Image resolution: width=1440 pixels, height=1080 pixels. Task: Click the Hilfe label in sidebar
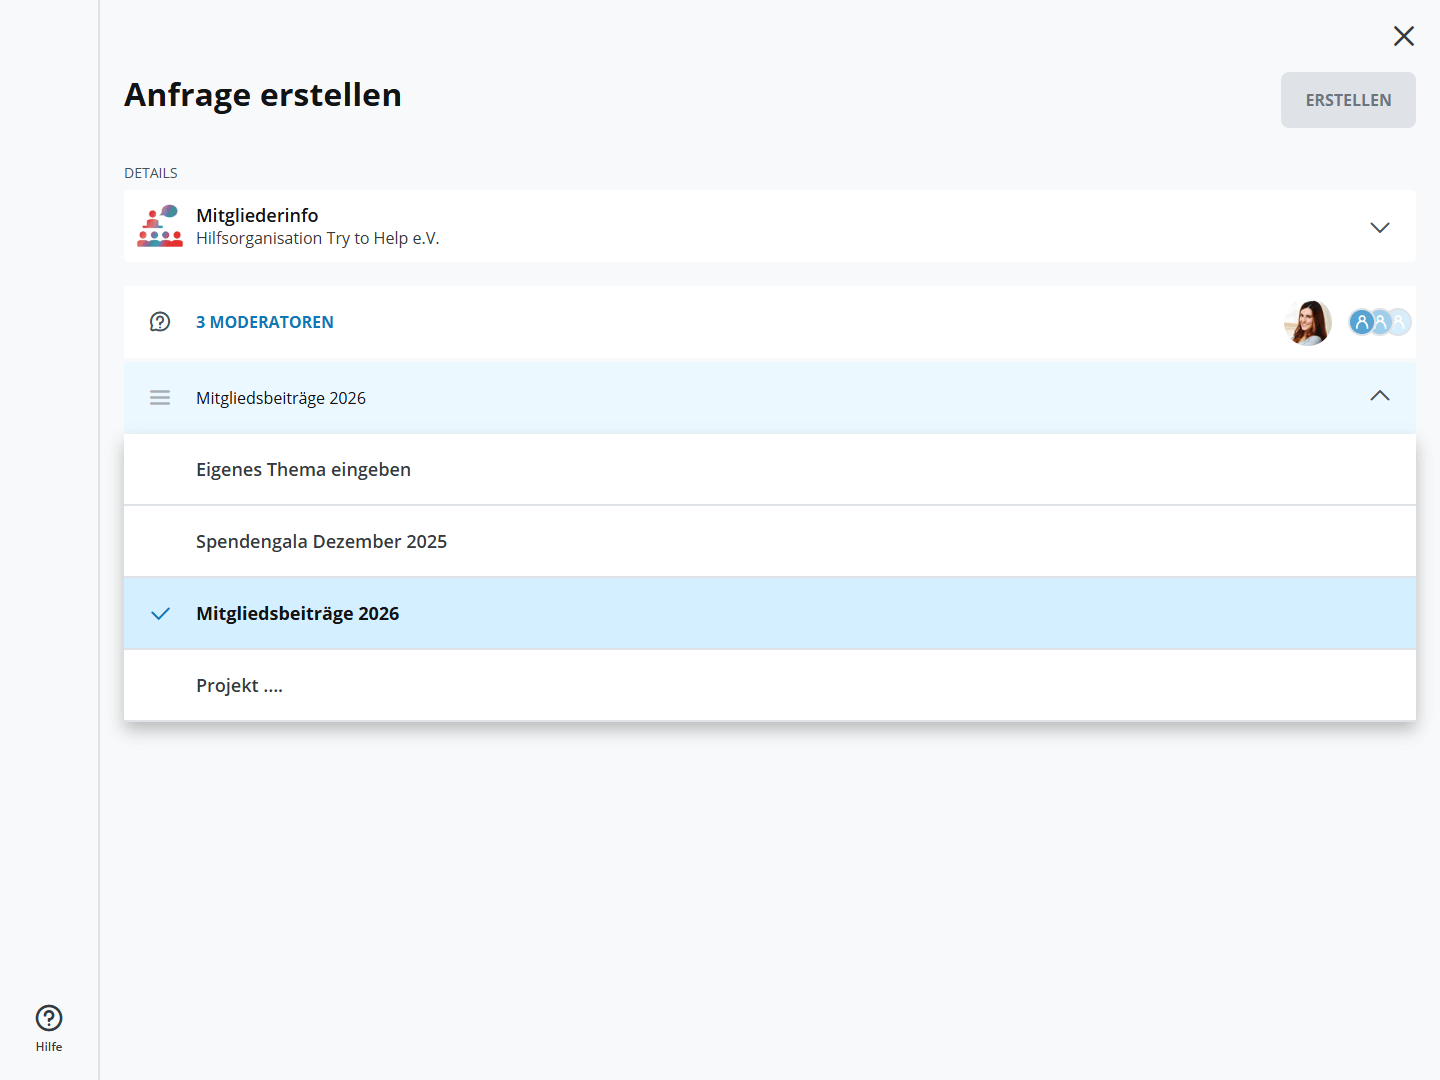49,1047
